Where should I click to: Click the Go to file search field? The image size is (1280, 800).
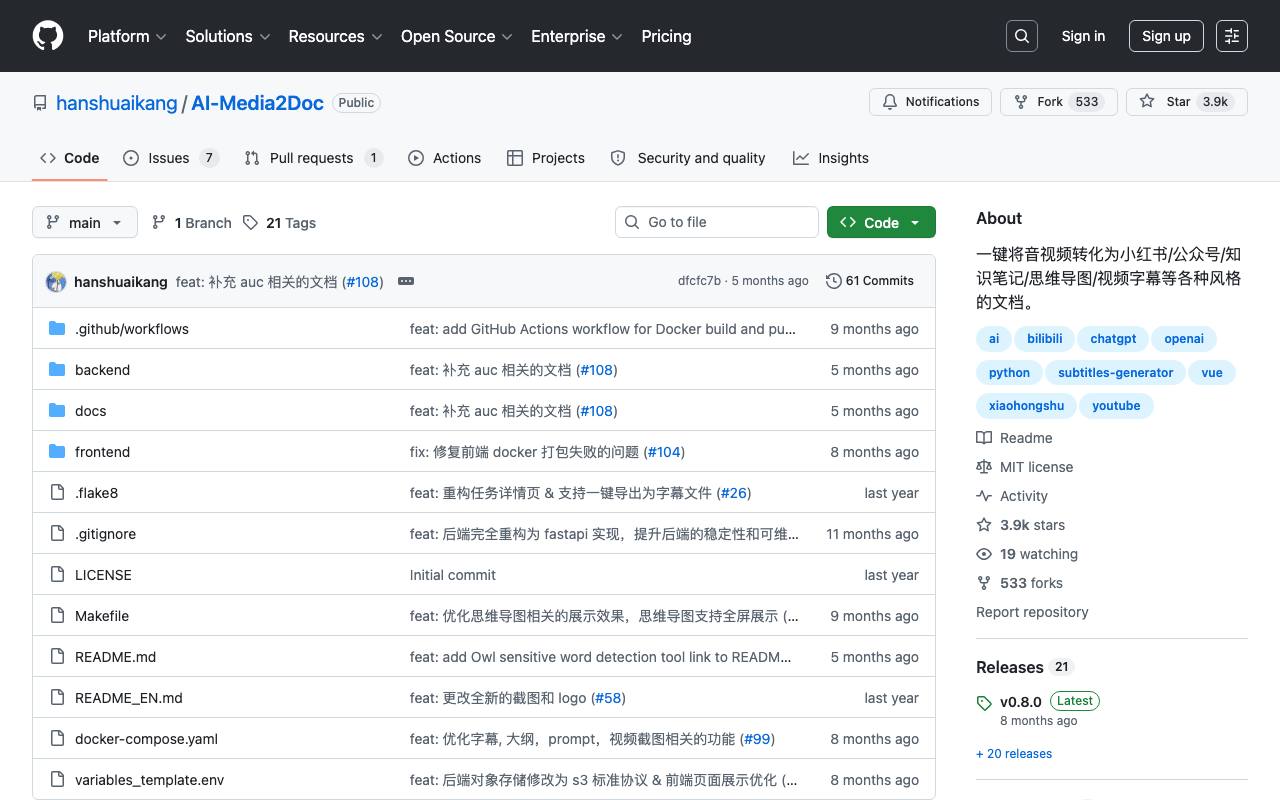(717, 222)
